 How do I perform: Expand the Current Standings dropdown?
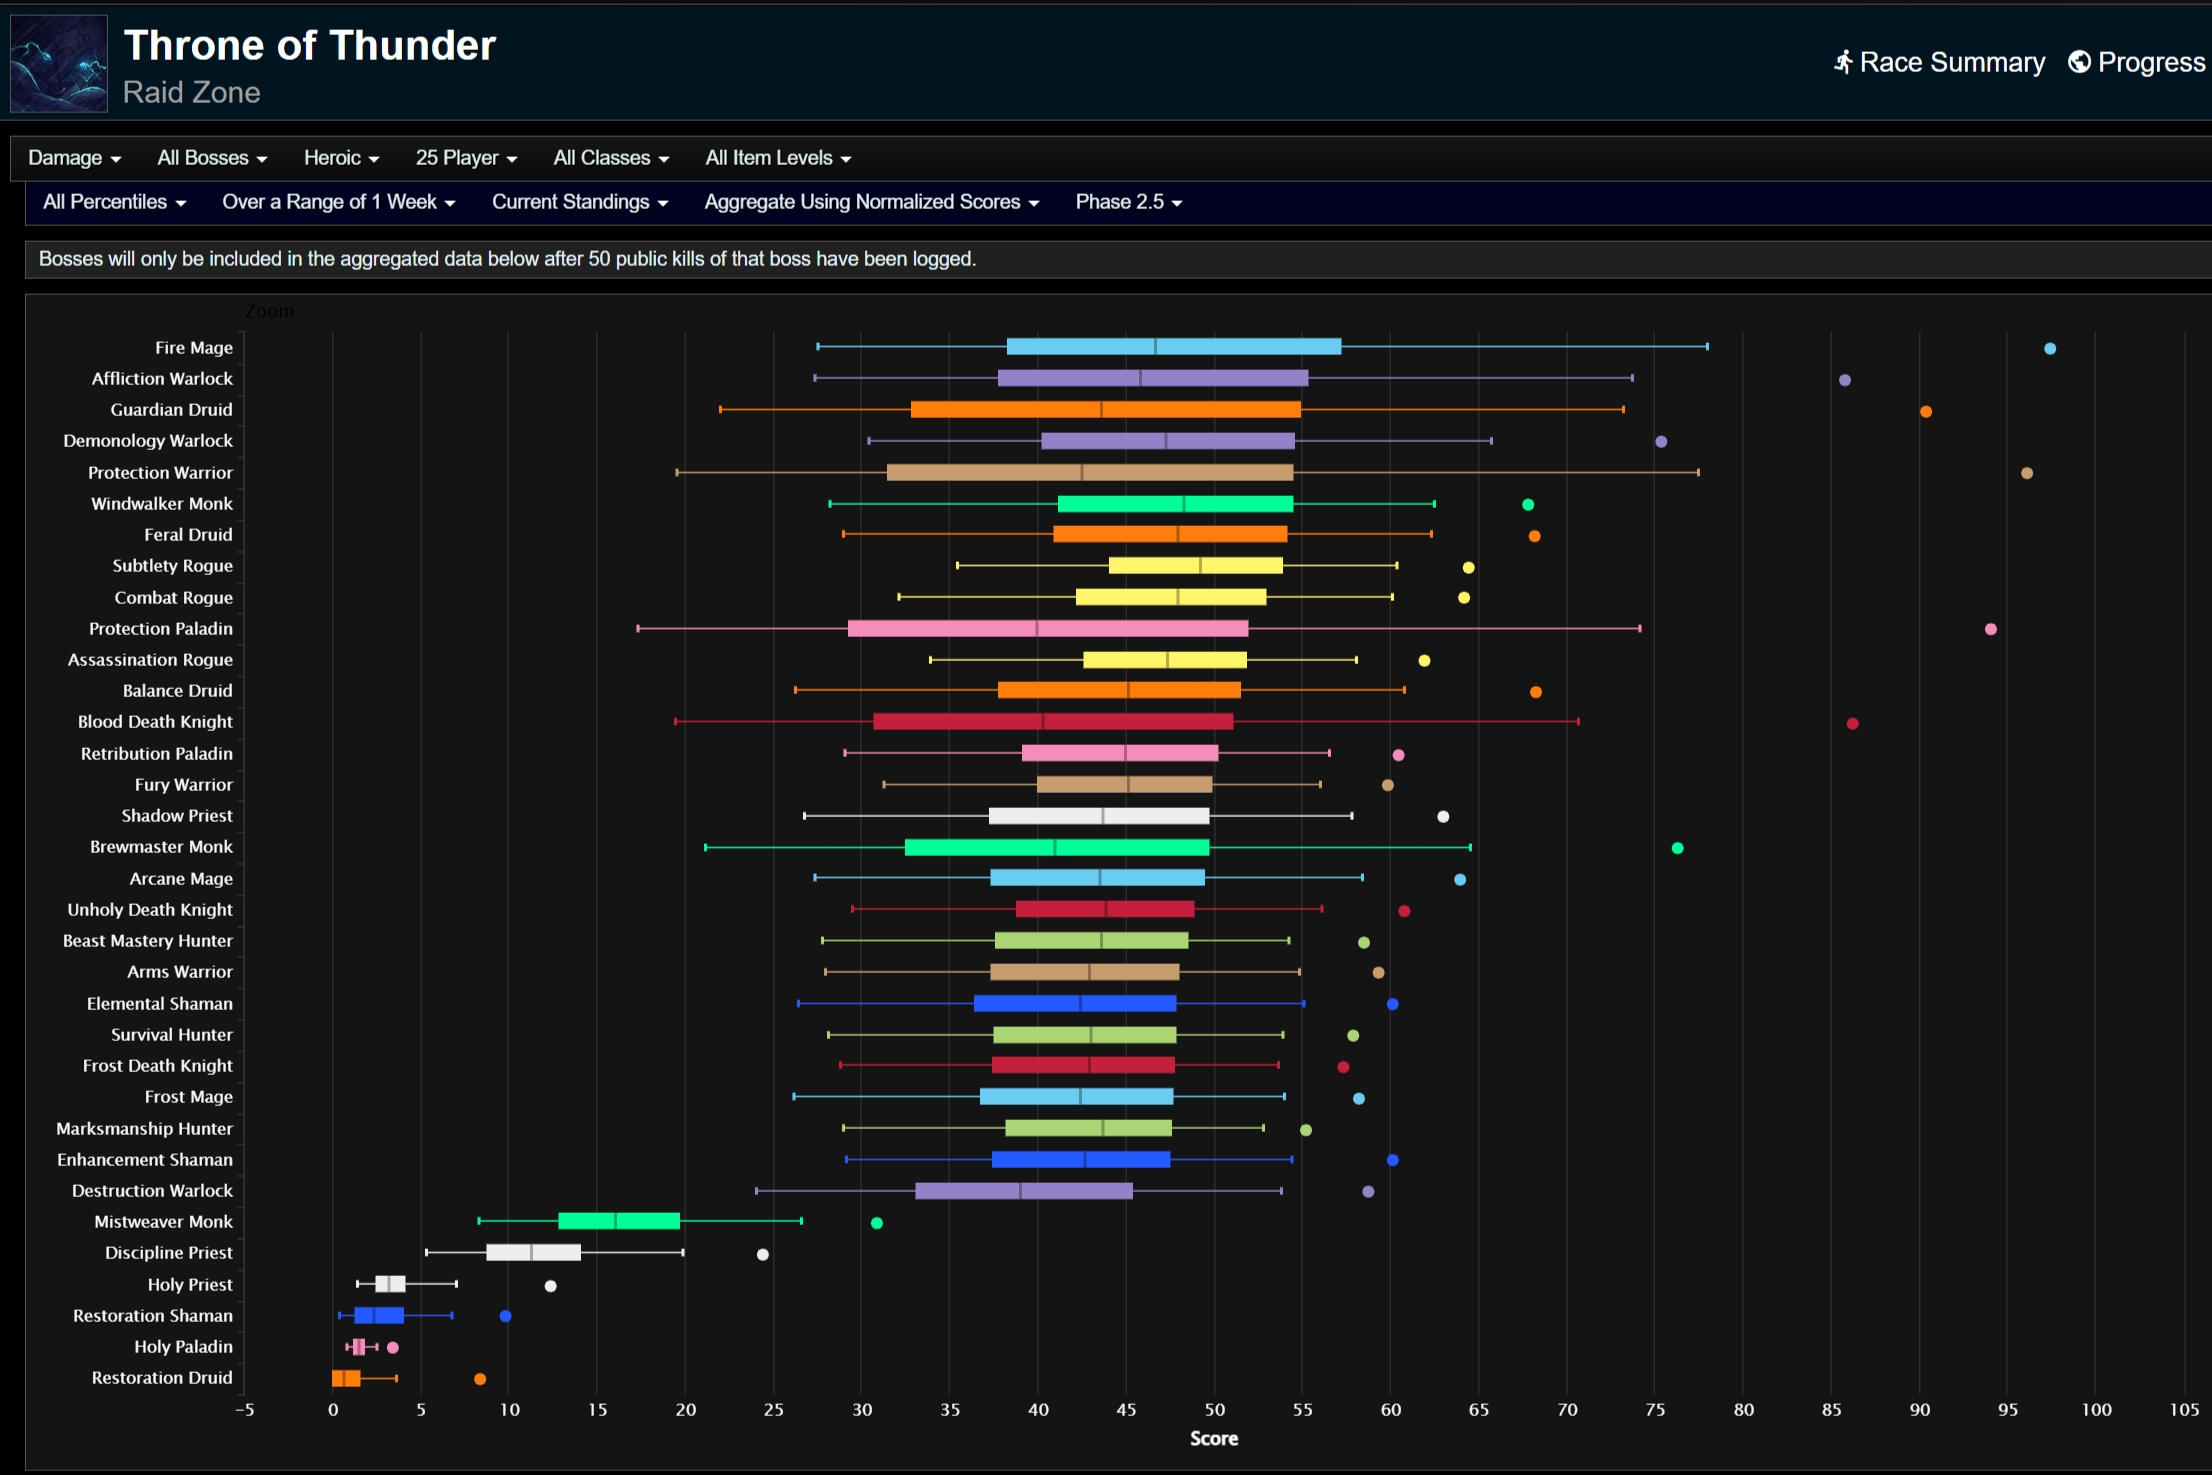579,202
